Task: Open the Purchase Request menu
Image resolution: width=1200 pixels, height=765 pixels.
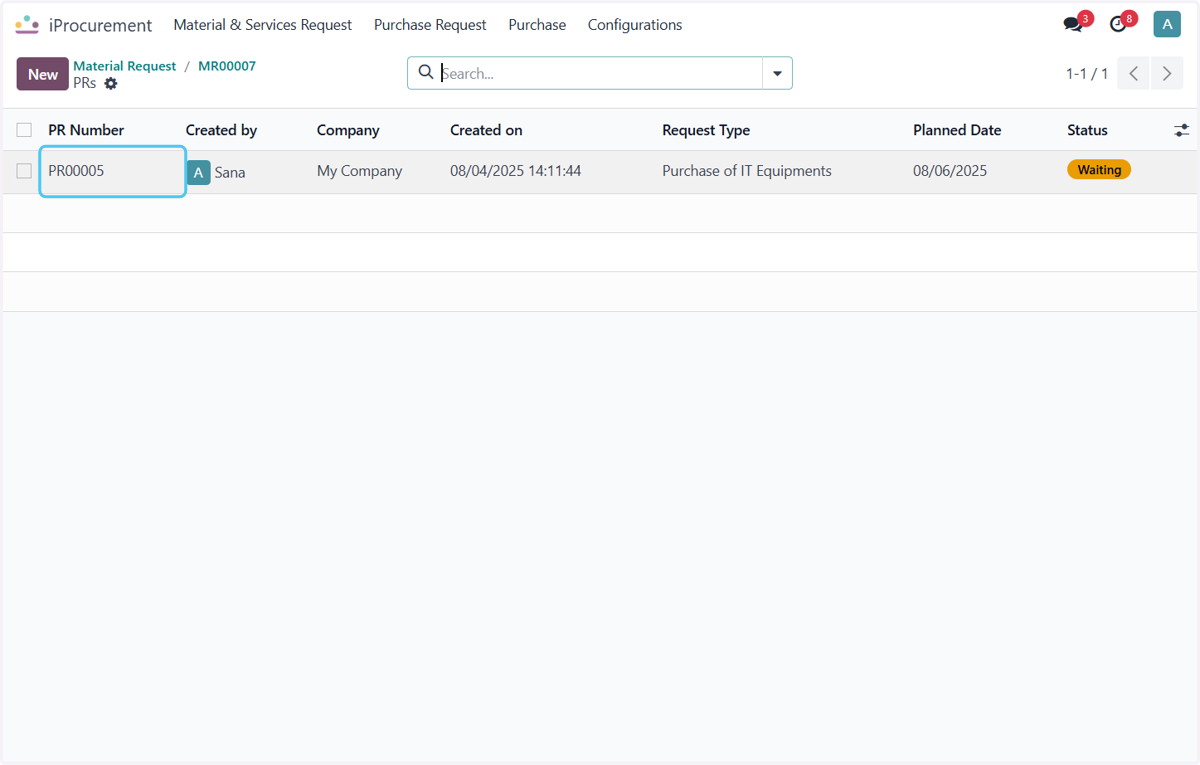Action: 430,25
